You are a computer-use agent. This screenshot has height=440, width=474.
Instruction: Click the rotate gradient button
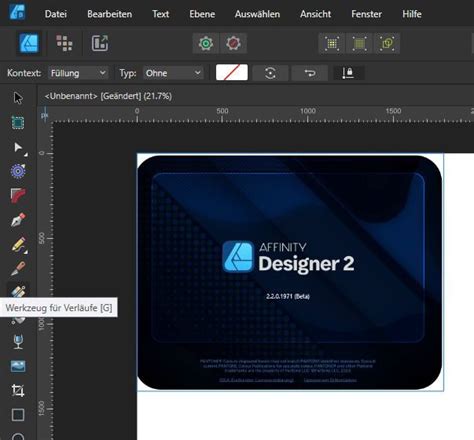point(270,73)
